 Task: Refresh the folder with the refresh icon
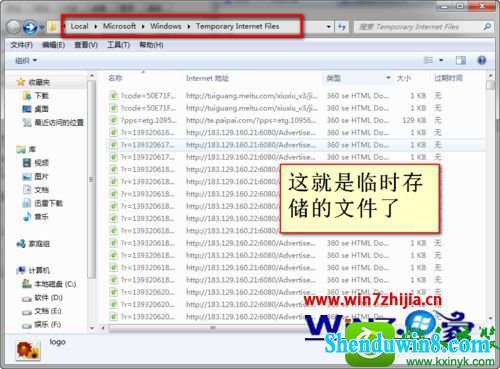(342, 27)
